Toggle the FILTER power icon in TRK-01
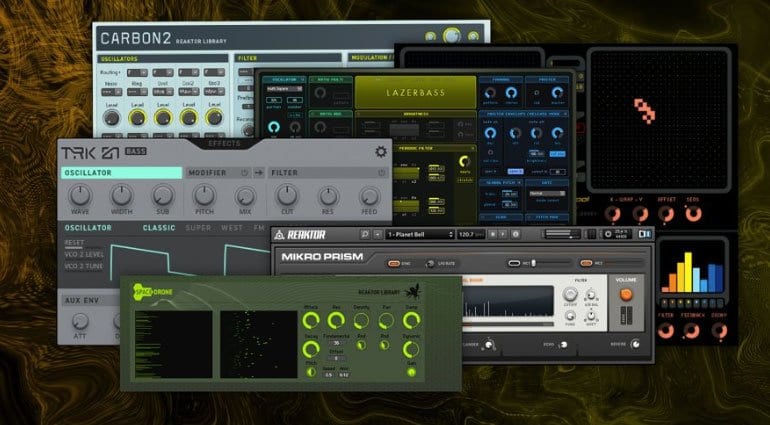 [x=382, y=172]
